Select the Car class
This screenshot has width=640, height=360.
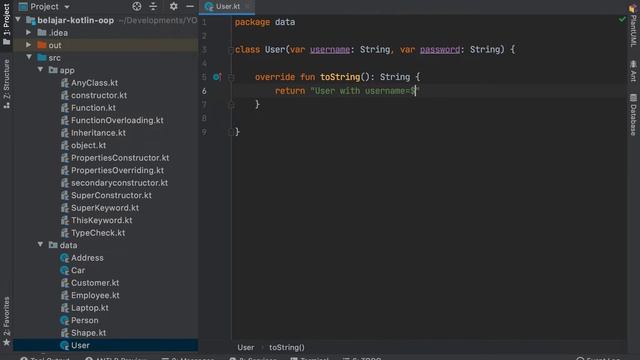(x=78, y=271)
